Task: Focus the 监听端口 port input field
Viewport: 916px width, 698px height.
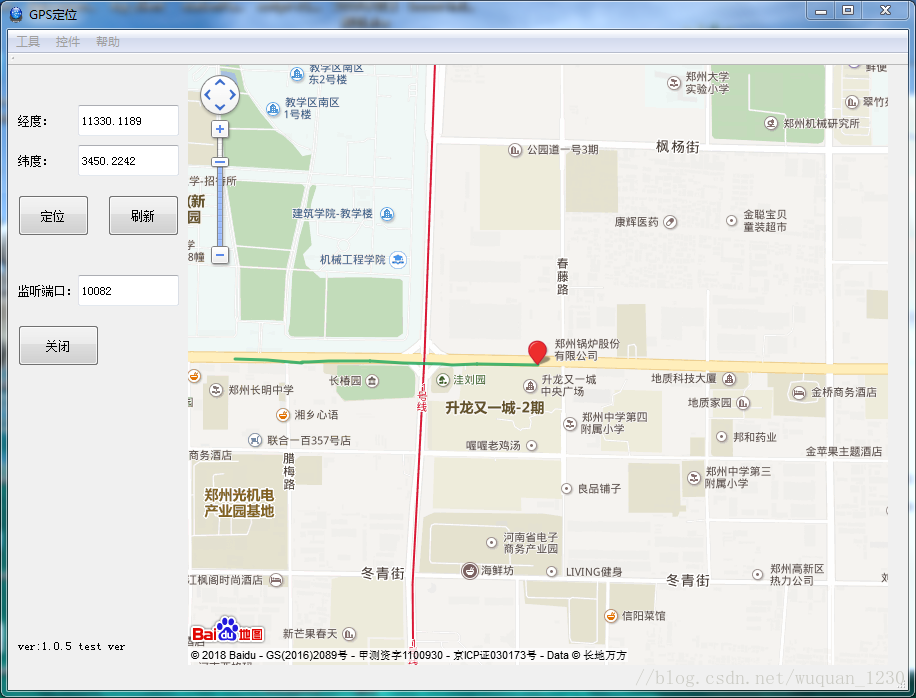Action: pyautogui.click(x=129, y=290)
